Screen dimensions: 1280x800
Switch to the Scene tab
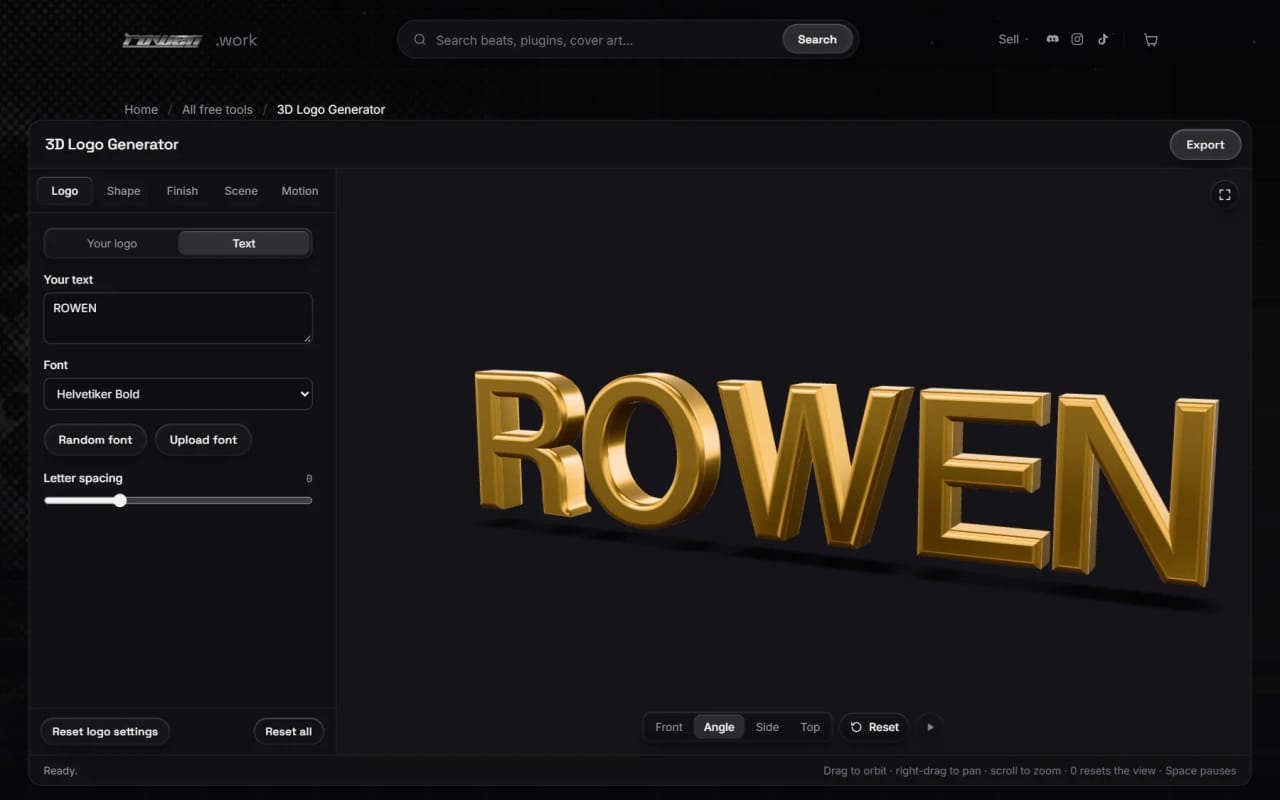tap(241, 191)
